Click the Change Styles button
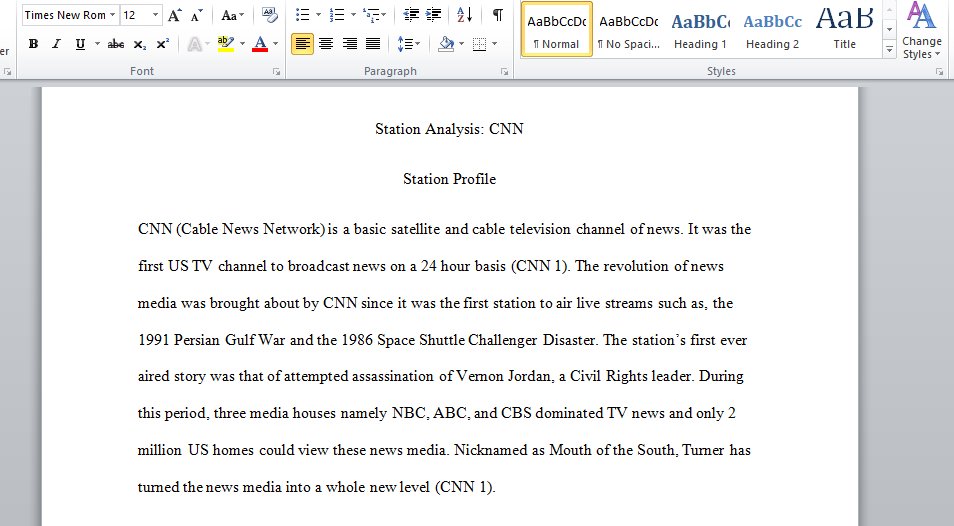The width and height of the screenshot is (954, 526). [x=921, y=30]
